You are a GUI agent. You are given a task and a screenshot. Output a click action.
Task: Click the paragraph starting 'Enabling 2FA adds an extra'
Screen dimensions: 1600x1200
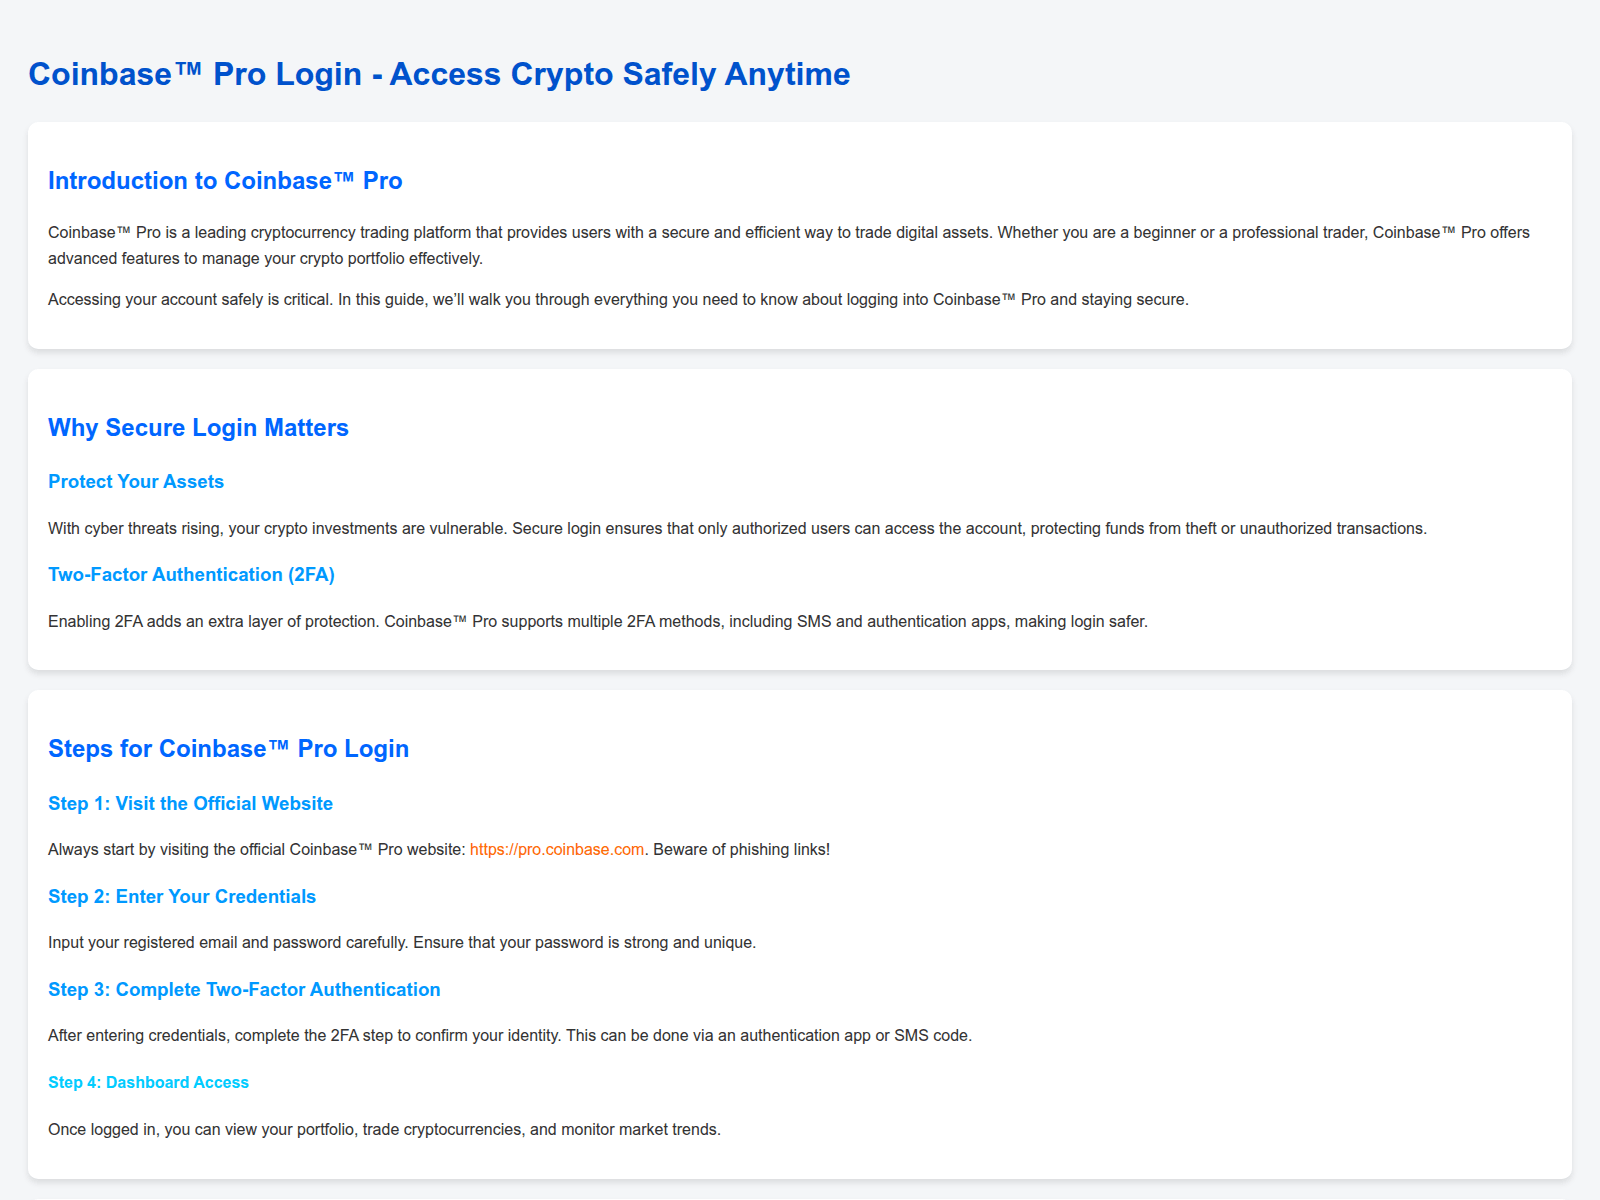coord(598,621)
